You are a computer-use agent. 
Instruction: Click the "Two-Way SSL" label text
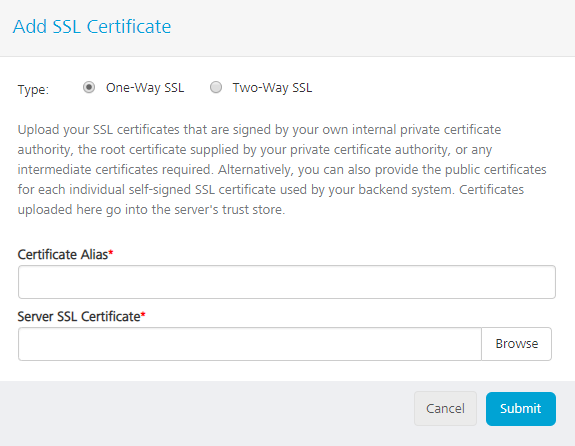tap(272, 88)
